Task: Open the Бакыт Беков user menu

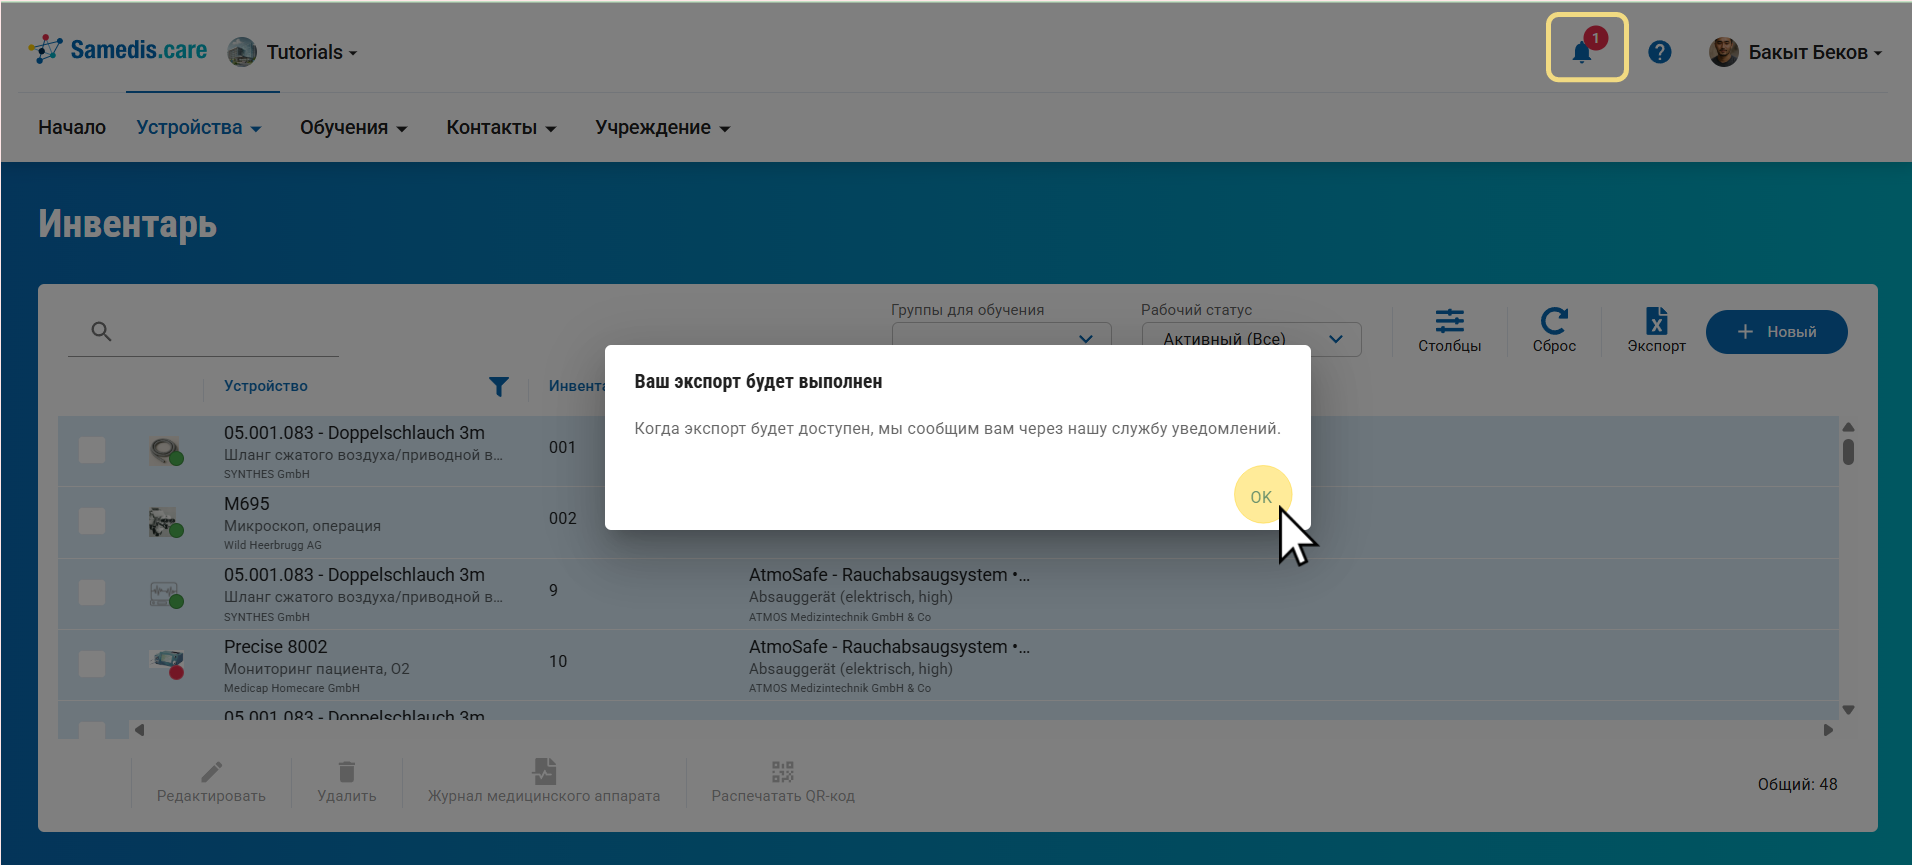Action: 1797,52
